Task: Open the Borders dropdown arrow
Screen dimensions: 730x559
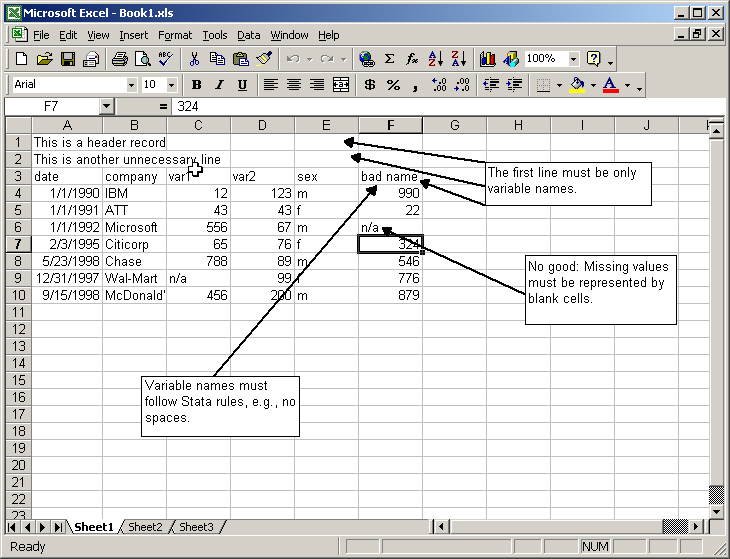Action: click(x=559, y=85)
